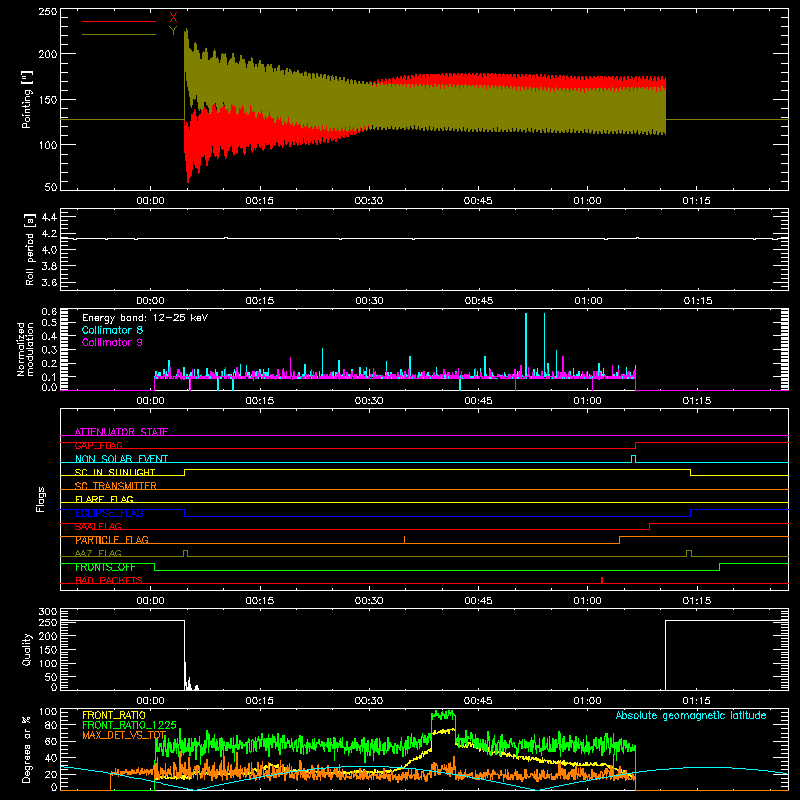Click the FRONT_RATIO_1225 legend label

[x=130, y=725]
